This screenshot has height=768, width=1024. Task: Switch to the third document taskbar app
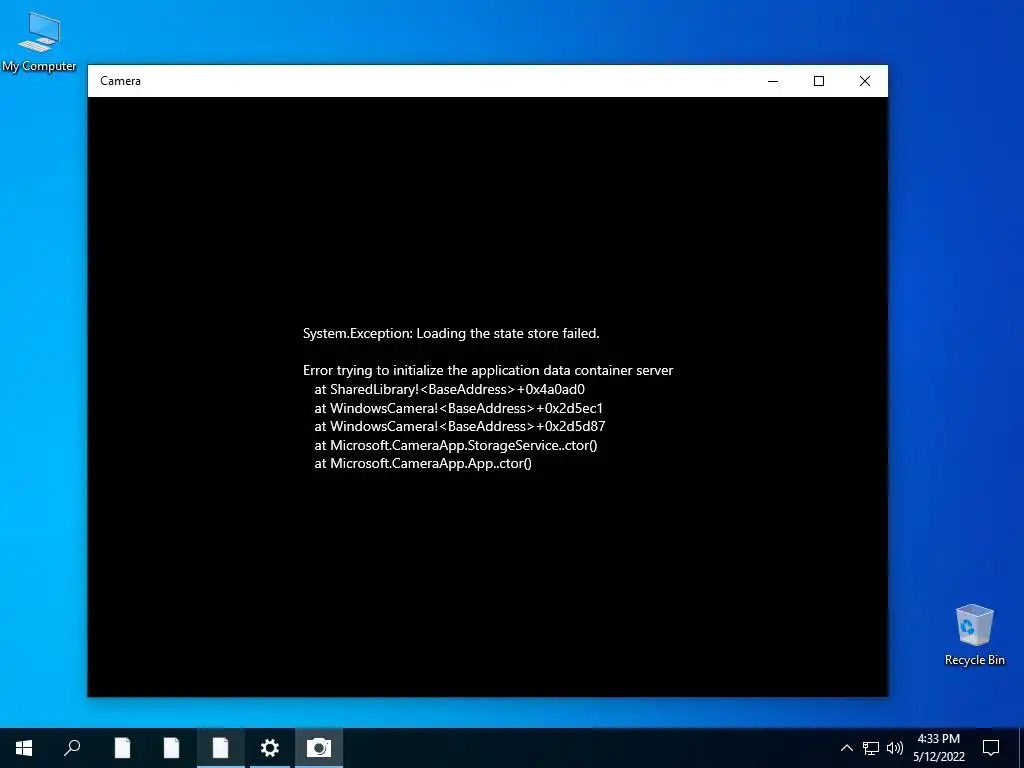pos(221,748)
